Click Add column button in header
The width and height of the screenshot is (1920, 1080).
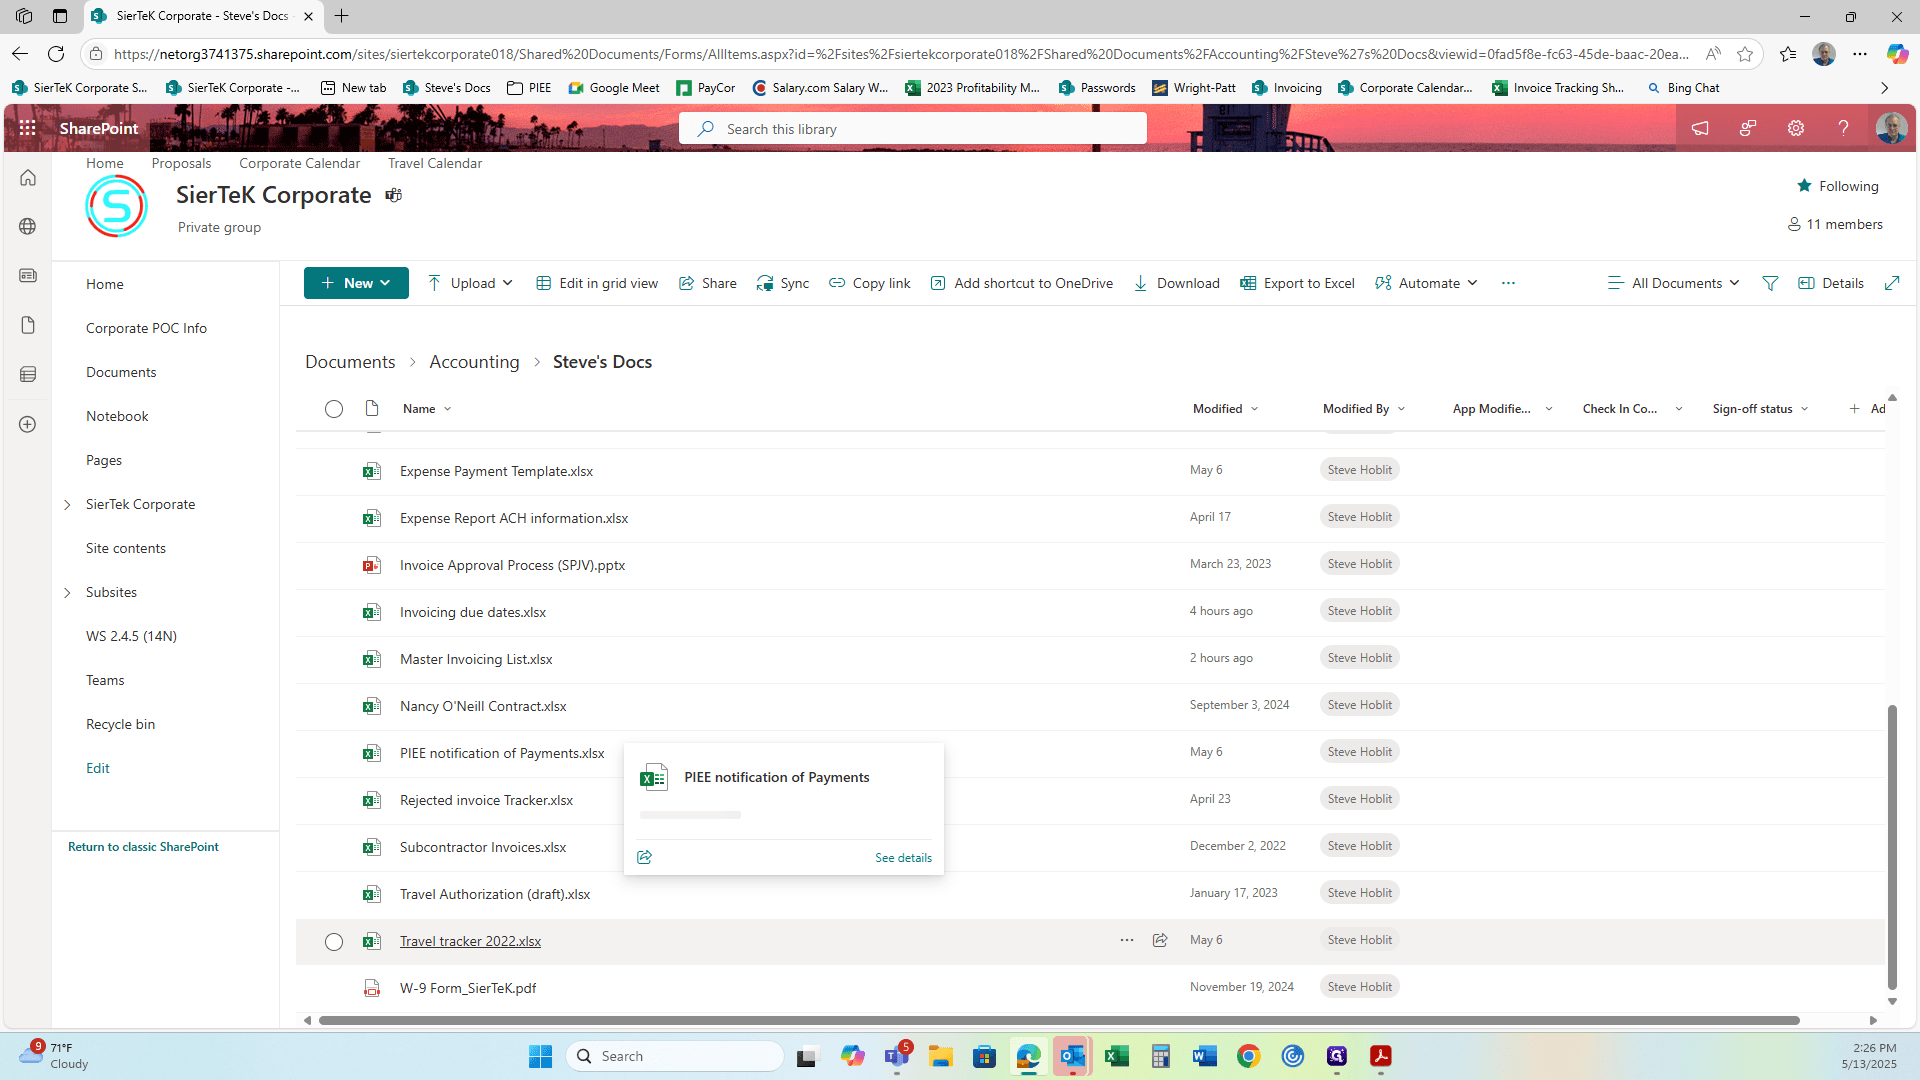pos(1866,409)
